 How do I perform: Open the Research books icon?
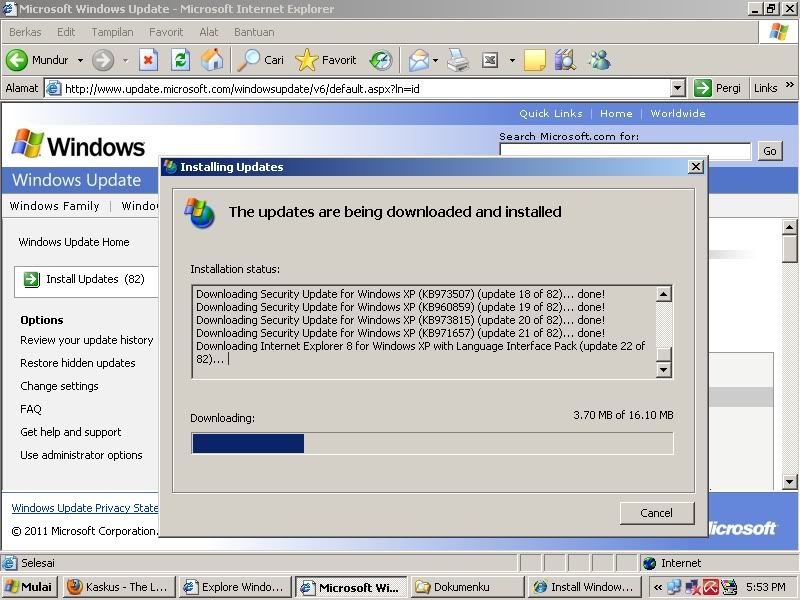point(565,60)
